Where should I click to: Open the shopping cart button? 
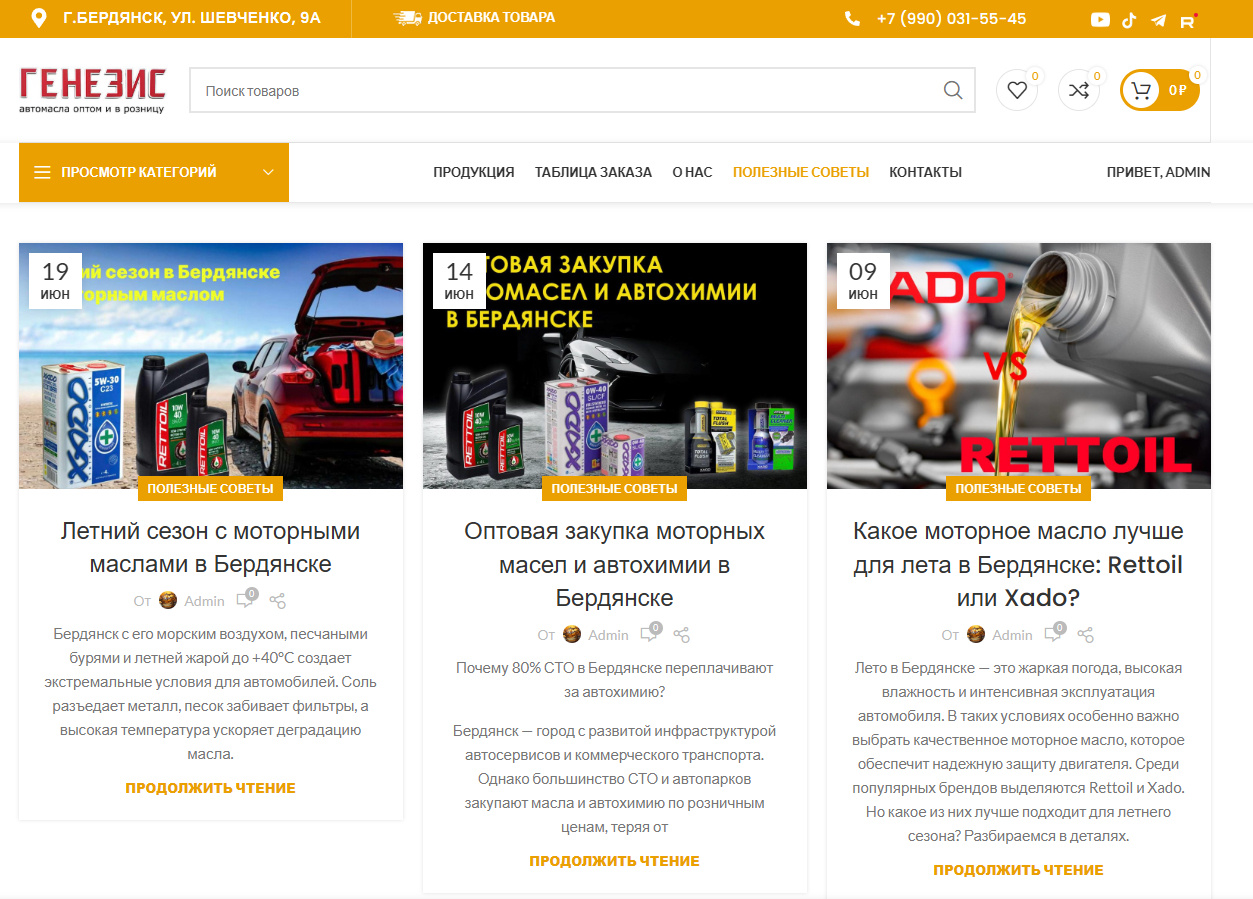coord(1159,90)
